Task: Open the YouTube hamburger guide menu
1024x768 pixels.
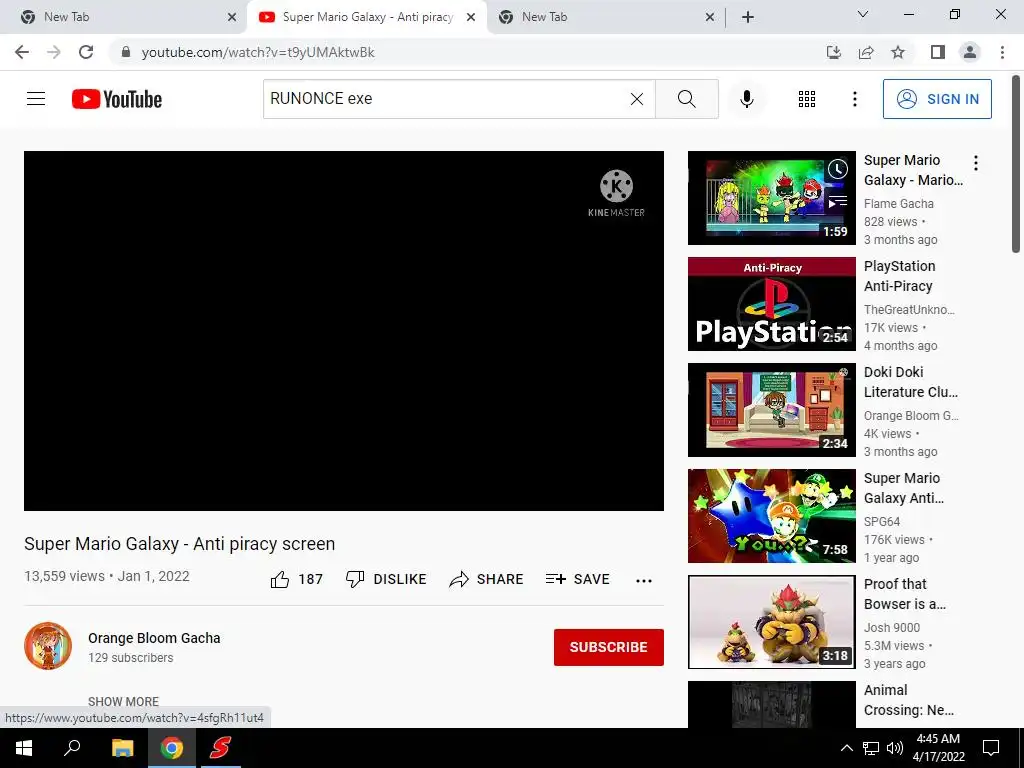Action: (36, 99)
